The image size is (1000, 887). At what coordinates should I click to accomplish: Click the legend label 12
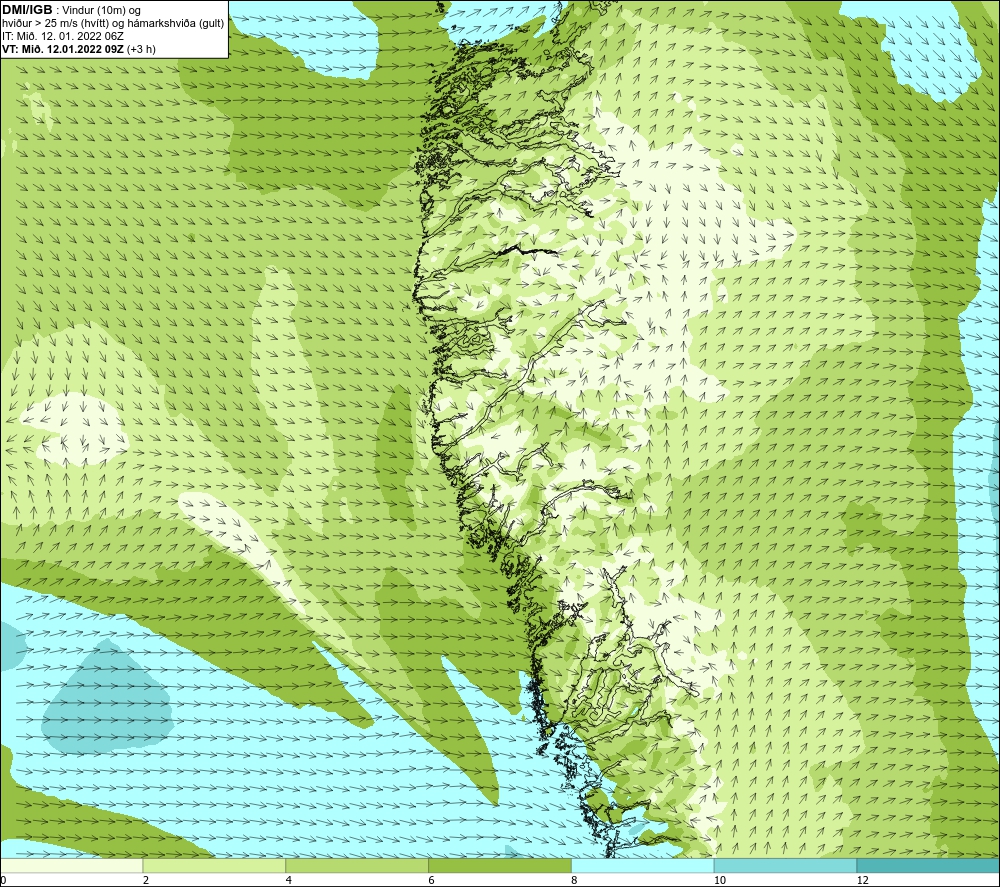click(x=863, y=880)
